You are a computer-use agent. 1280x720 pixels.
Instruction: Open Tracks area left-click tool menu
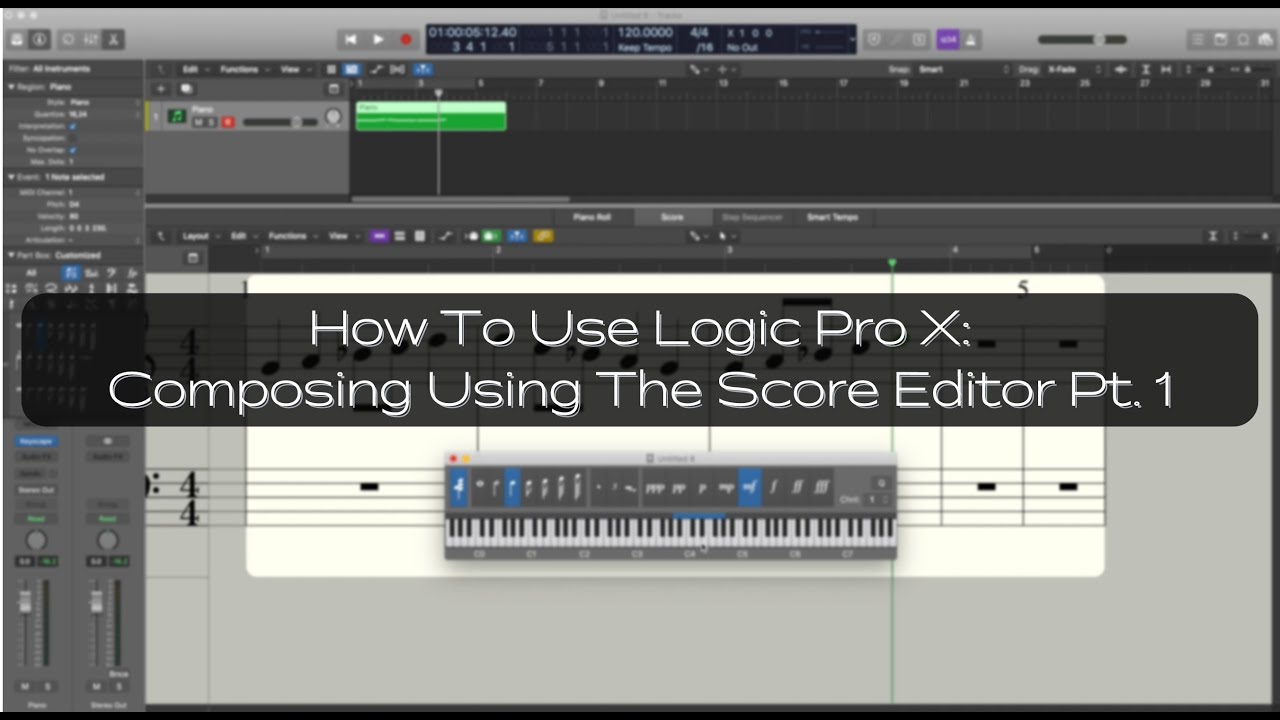pyautogui.click(x=699, y=69)
